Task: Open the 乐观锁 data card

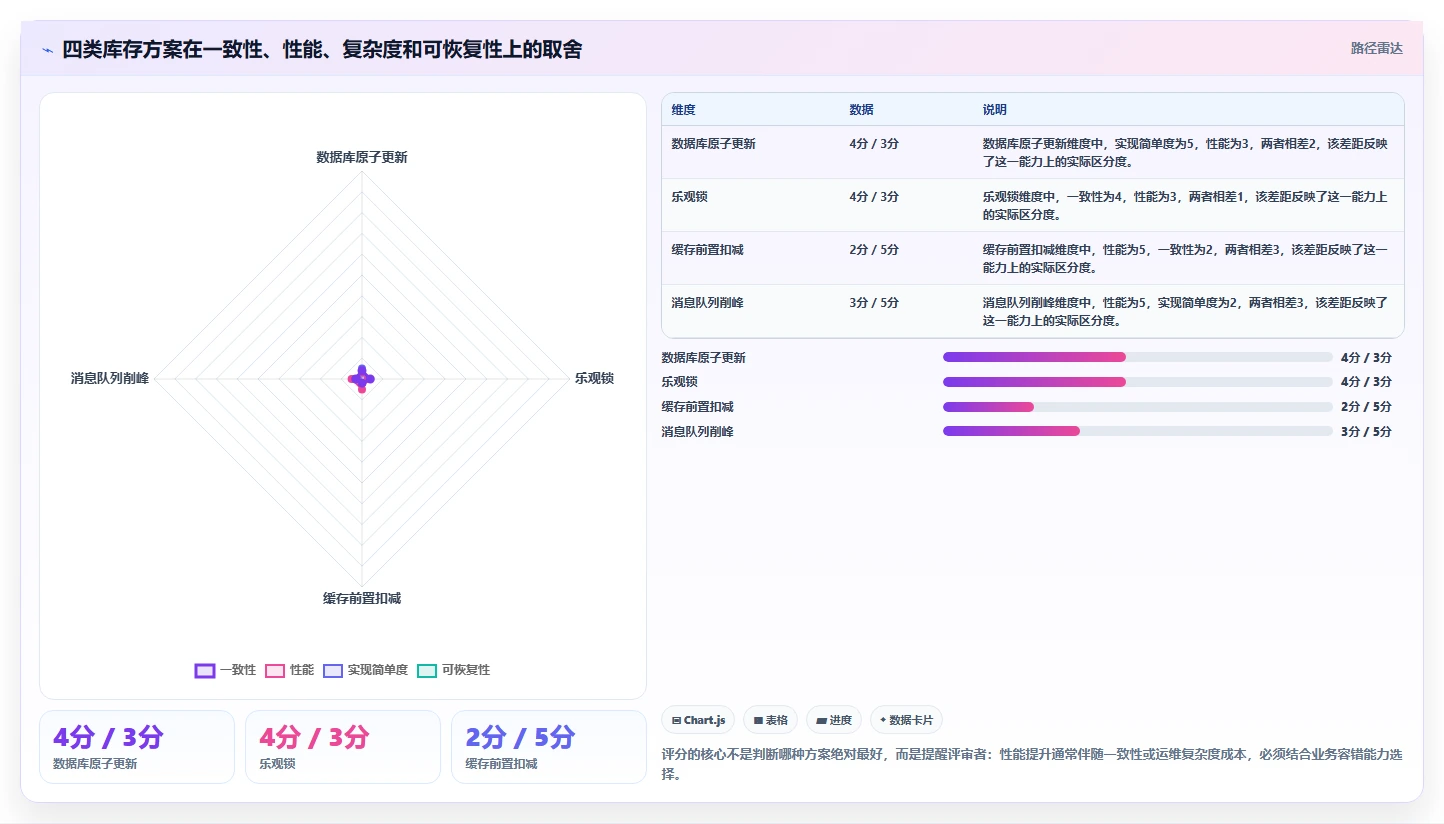Action: tap(343, 747)
